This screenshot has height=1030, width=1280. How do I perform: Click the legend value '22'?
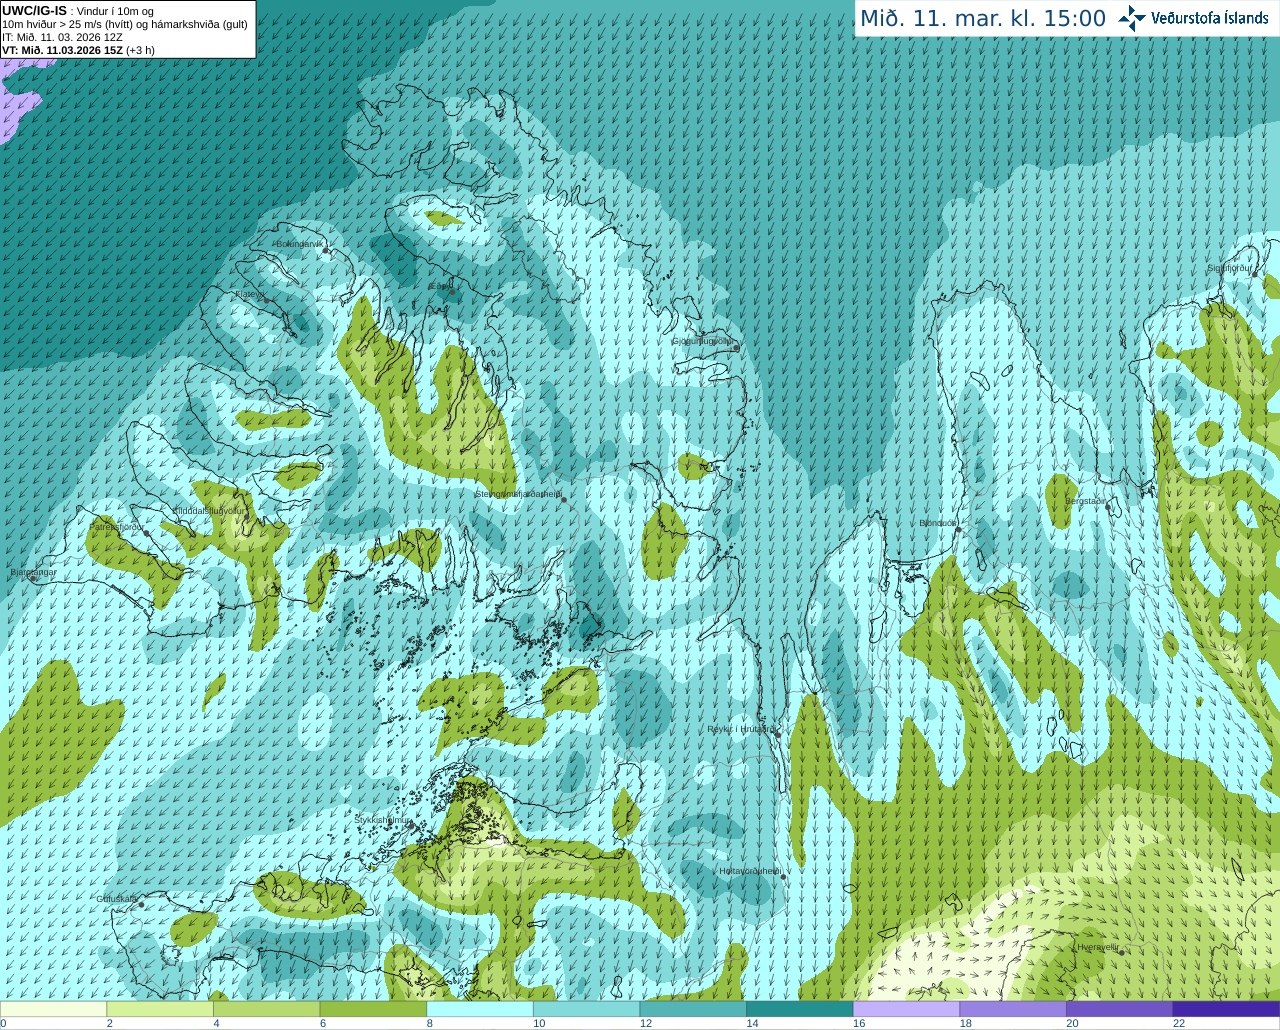1179,1023
